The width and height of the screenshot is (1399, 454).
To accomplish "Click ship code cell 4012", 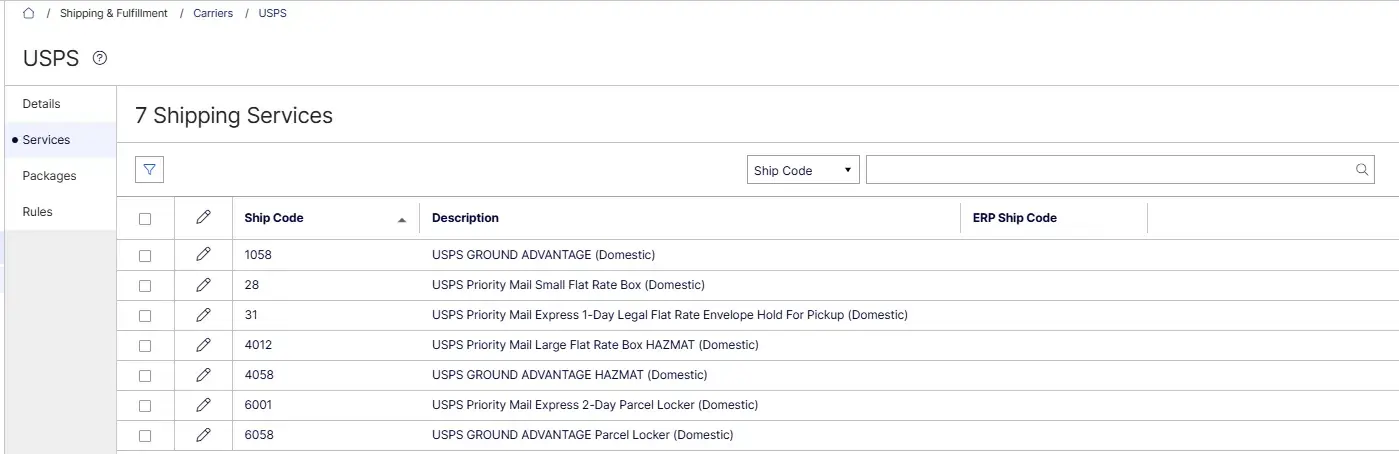I will [x=258, y=345].
